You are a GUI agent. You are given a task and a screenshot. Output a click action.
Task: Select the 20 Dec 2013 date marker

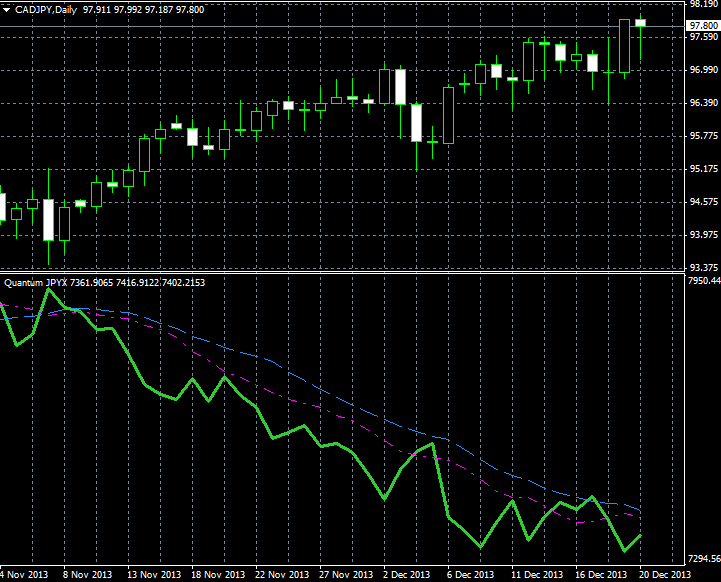(x=665, y=575)
